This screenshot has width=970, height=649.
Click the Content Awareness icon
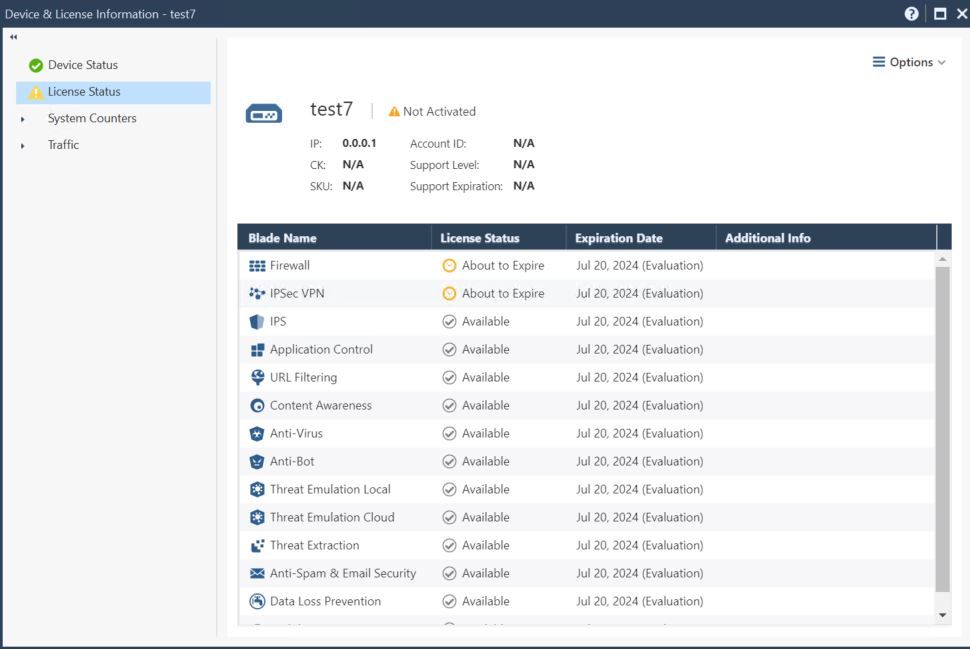tap(258, 405)
